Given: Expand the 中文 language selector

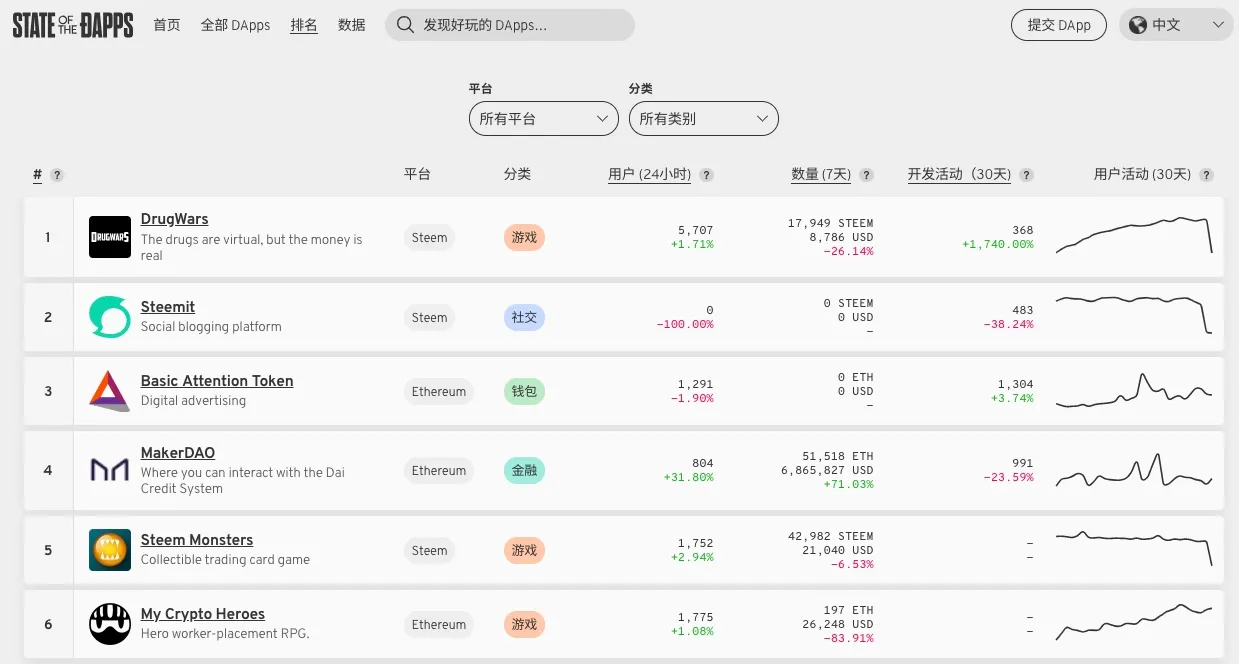Looking at the screenshot, I should pyautogui.click(x=1176, y=25).
